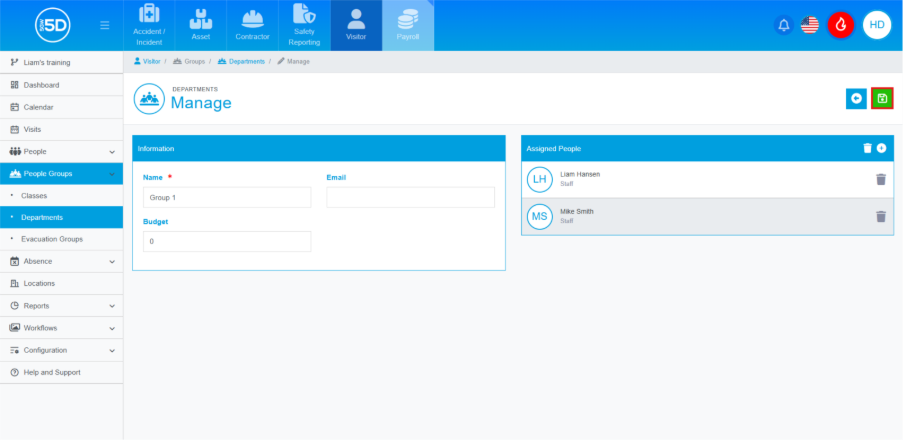Viewport: 903px width, 441px height.
Task: Delete Liam Hansen from assigned people
Action: tap(881, 180)
